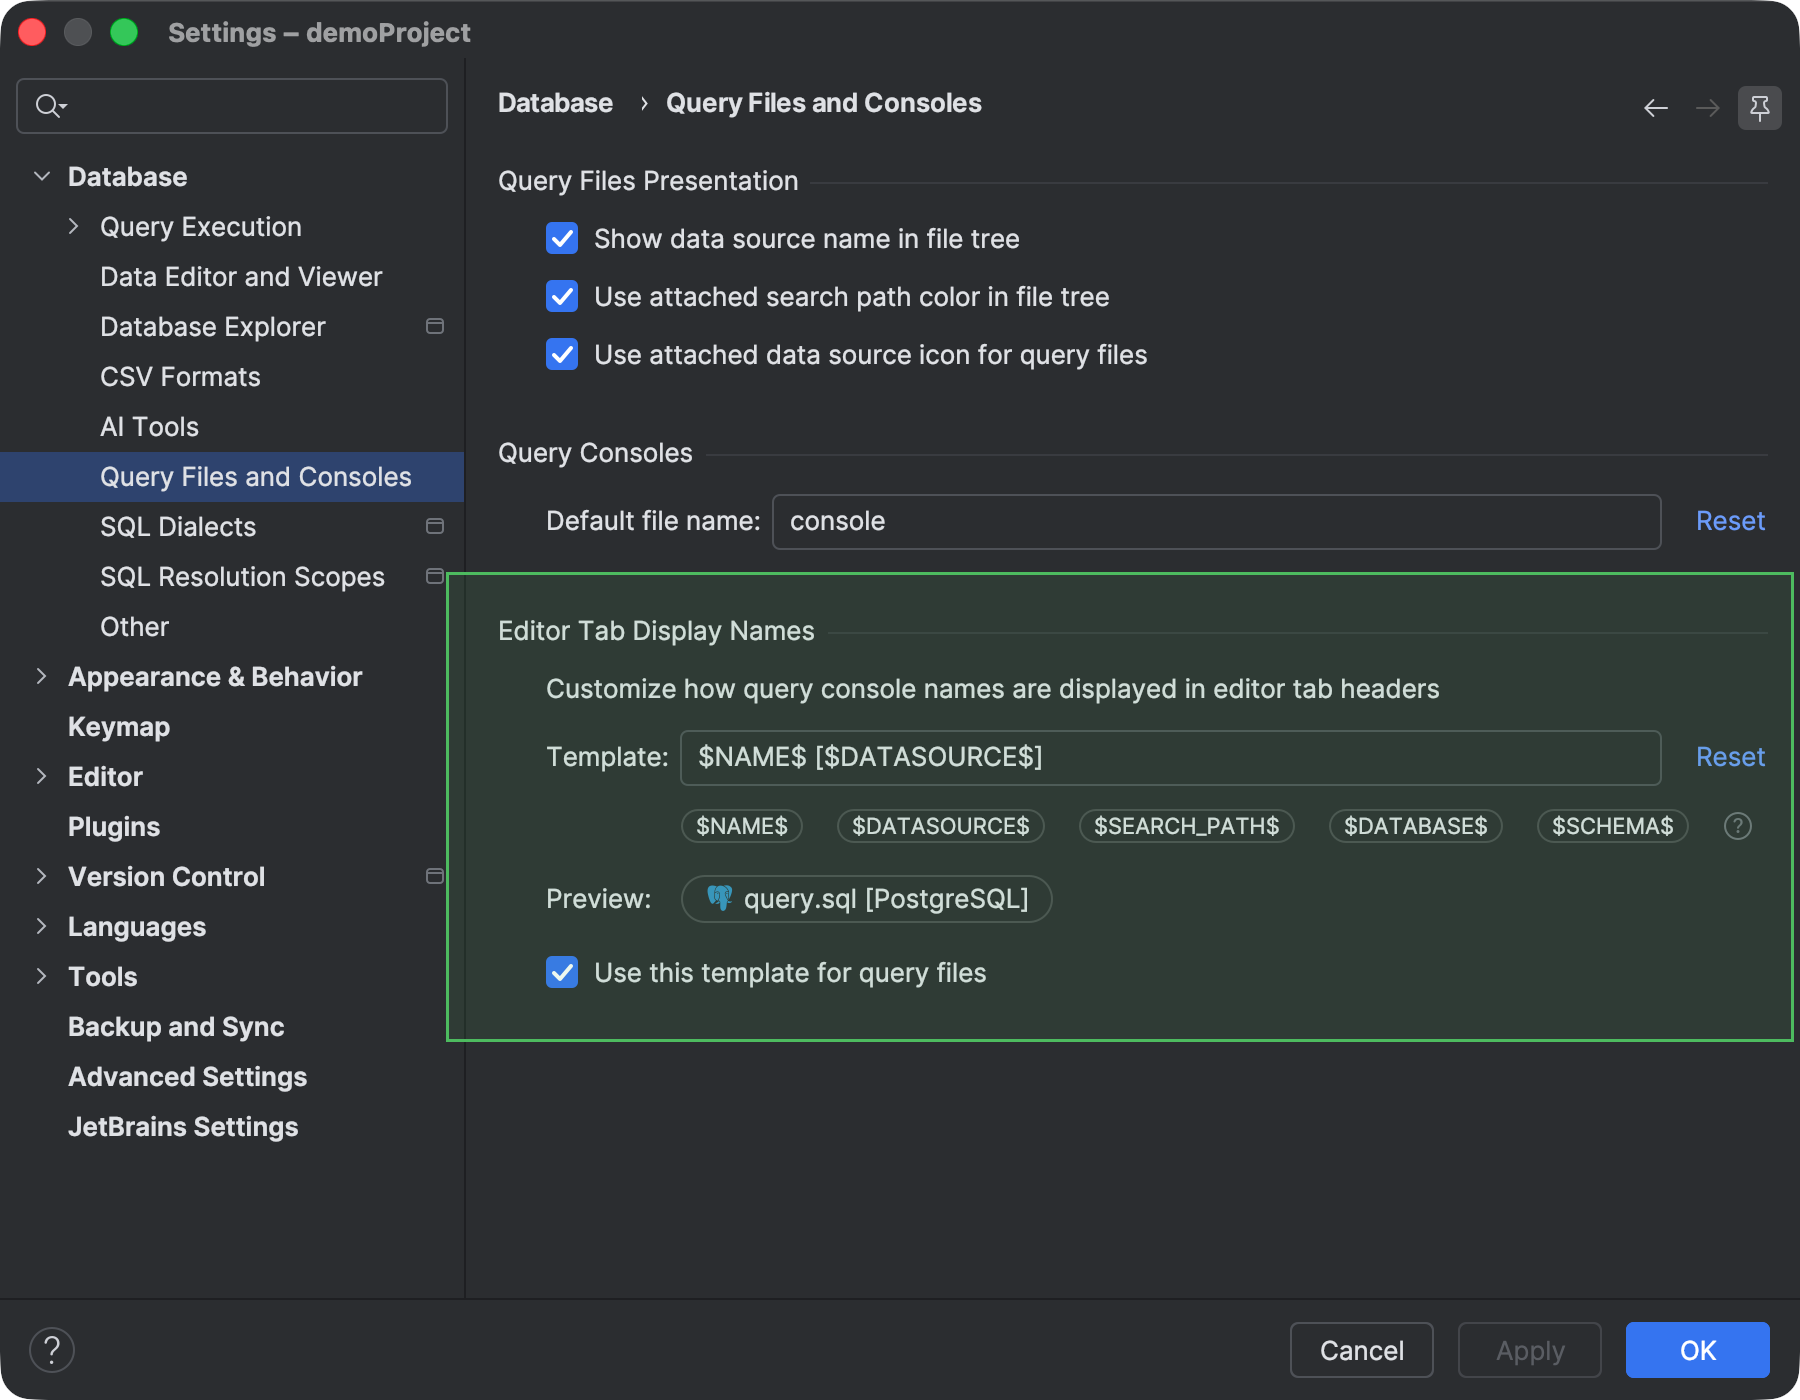Insert the $SEARCH_PATH$ variable chip

(1187, 826)
